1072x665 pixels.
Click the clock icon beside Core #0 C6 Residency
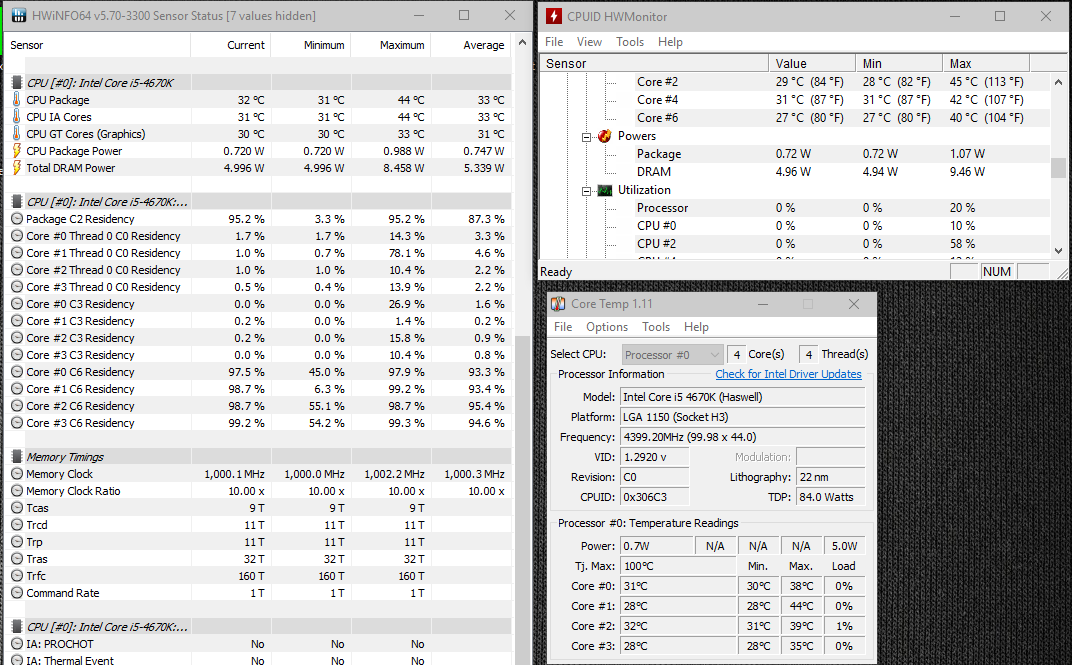click(17, 372)
